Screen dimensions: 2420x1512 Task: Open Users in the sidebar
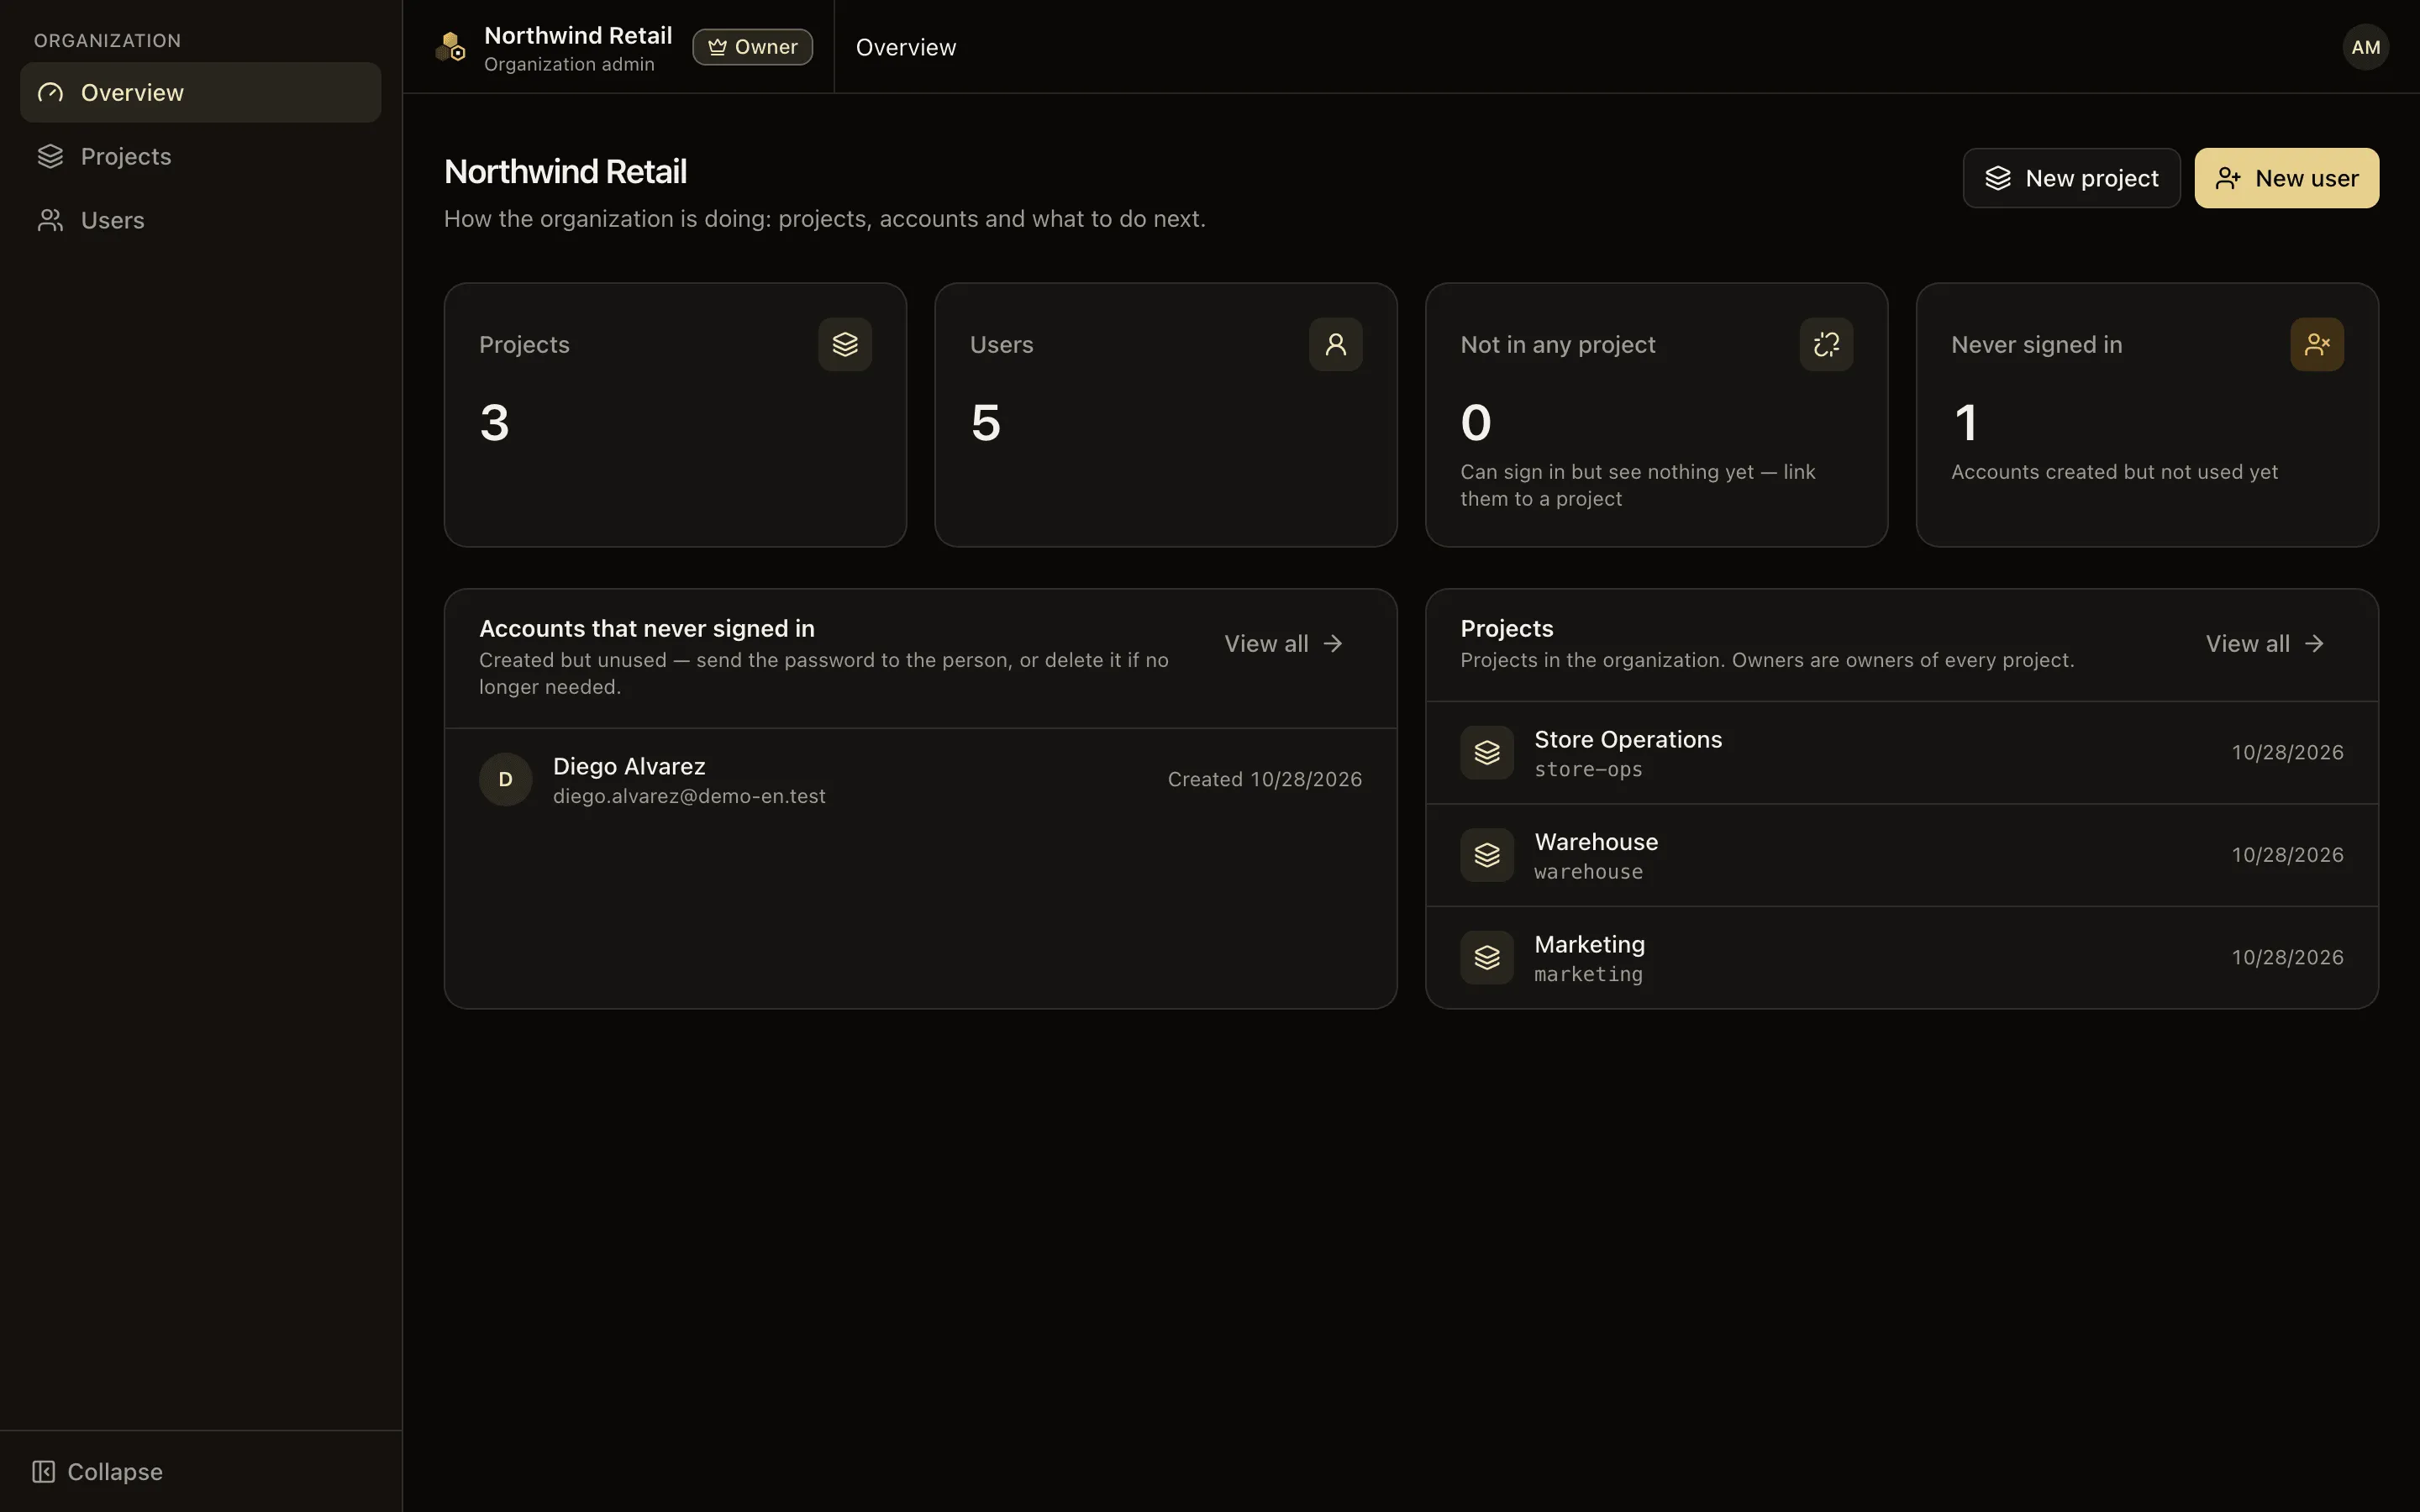200,220
